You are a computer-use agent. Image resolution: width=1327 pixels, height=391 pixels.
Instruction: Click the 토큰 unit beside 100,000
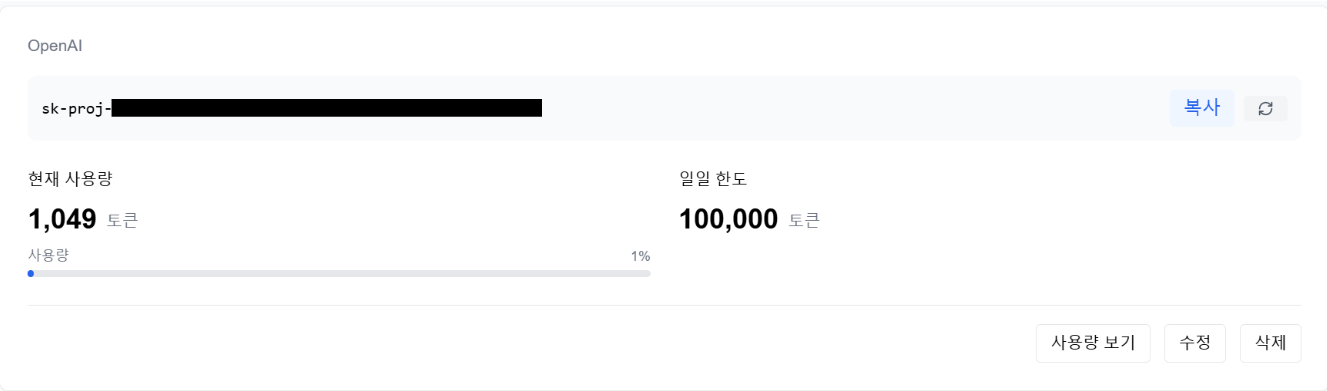point(804,220)
